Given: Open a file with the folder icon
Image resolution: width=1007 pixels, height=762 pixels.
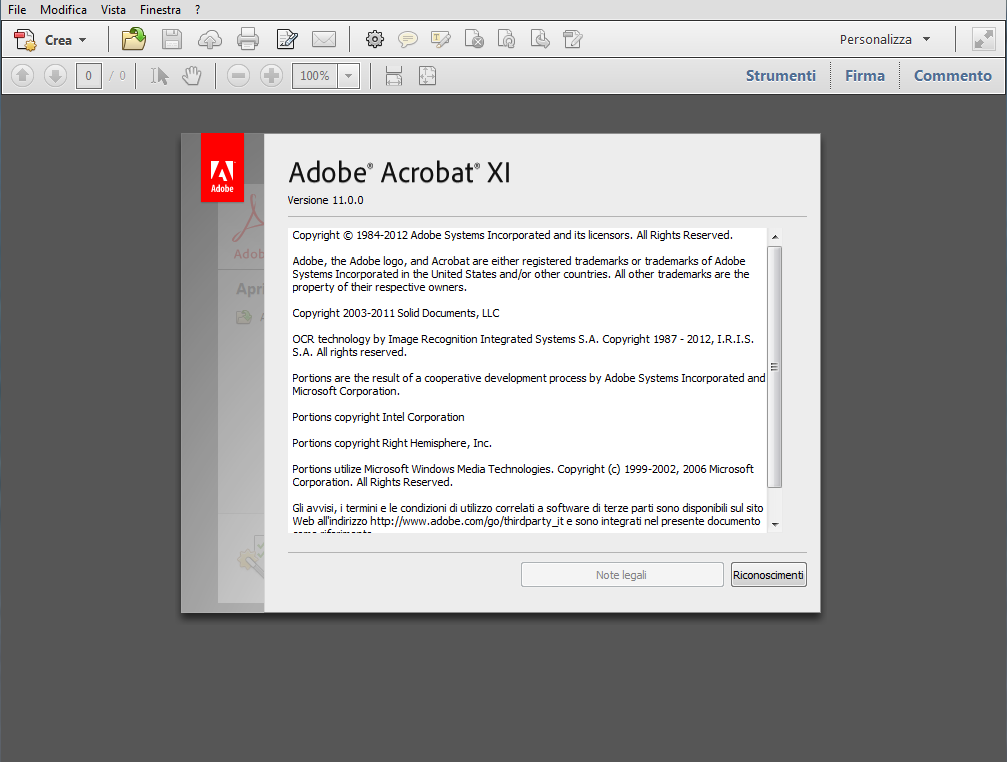Looking at the screenshot, I should [134, 39].
